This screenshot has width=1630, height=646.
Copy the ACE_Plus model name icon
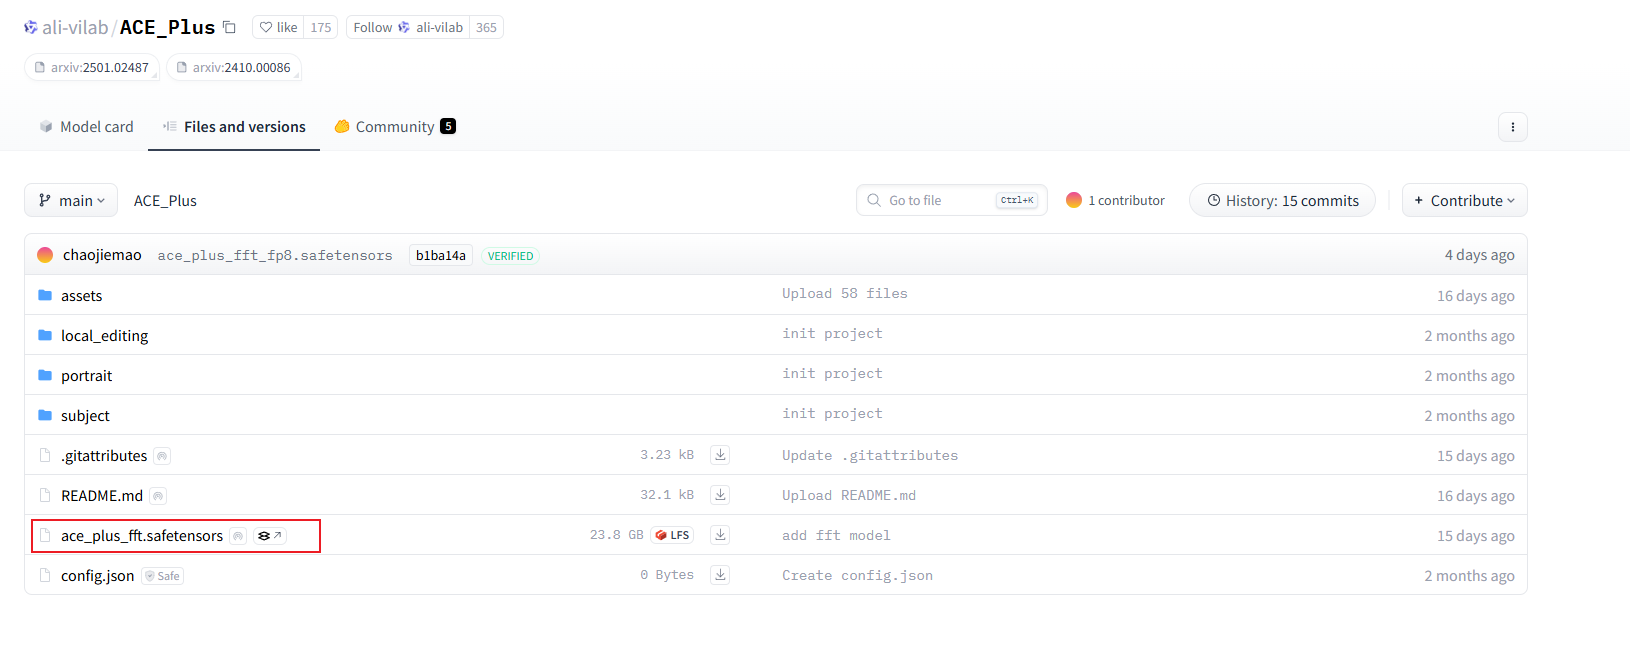229,27
